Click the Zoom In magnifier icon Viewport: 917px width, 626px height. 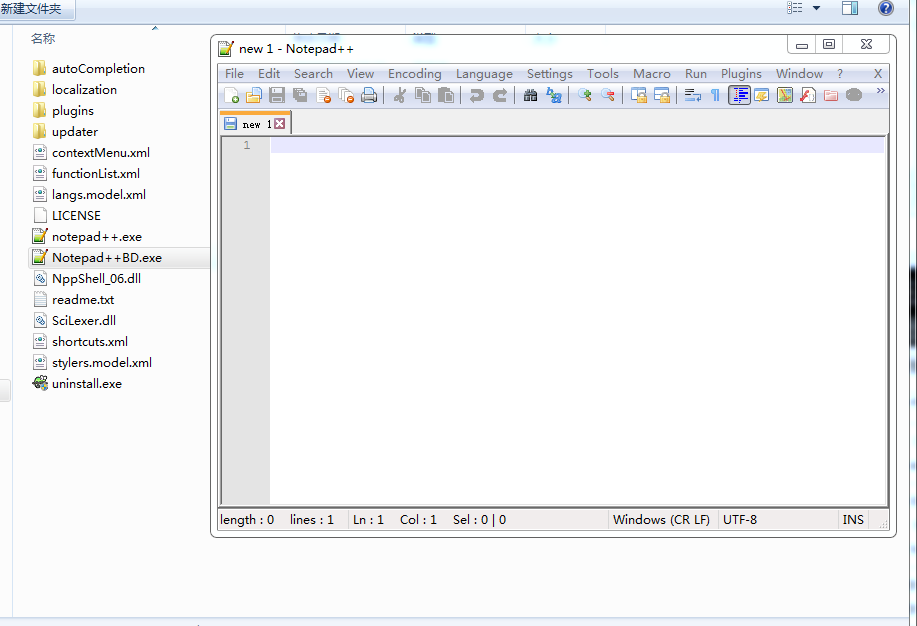[584, 95]
